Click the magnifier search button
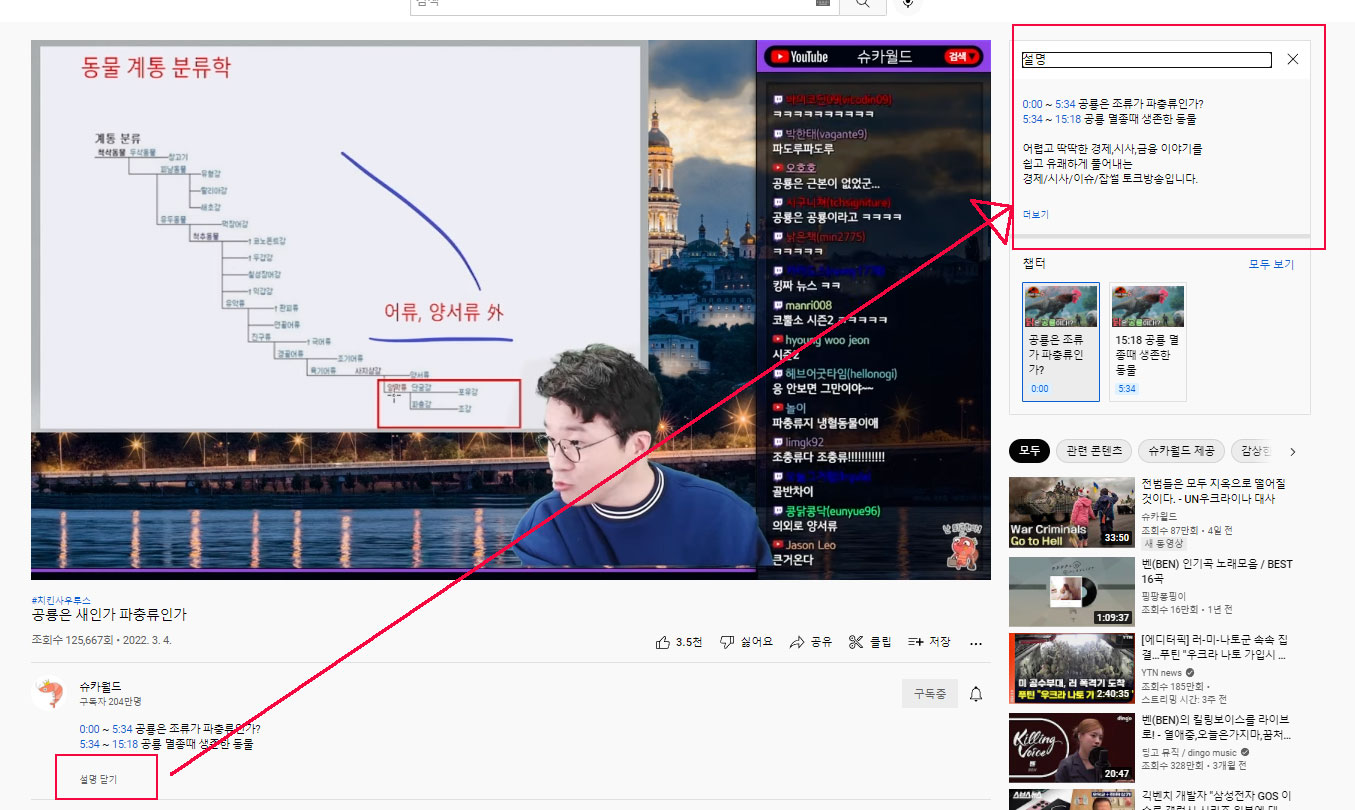1355x810 pixels. [x=861, y=4]
